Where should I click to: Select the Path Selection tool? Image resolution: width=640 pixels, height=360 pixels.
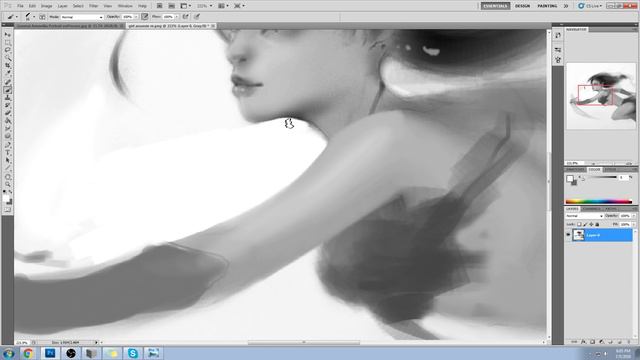point(8,160)
